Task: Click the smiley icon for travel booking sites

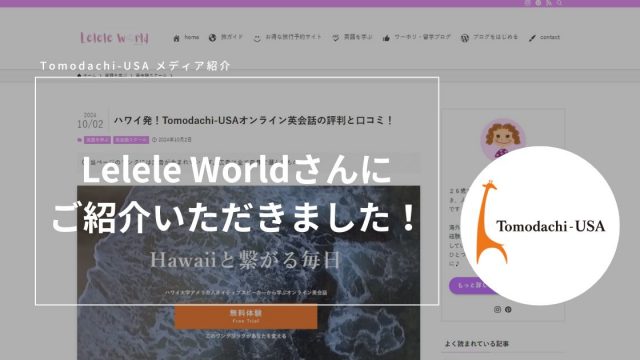Action: [x=257, y=38]
